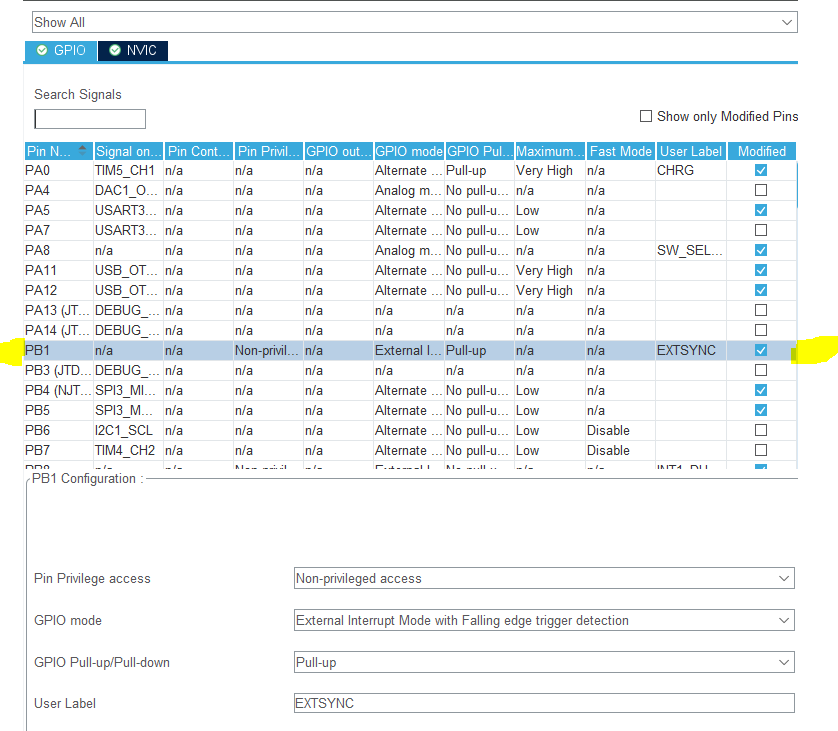Select the PA0 pin row
Image resolution: width=838 pixels, height=731 pixels.
(x=410, y=170)
